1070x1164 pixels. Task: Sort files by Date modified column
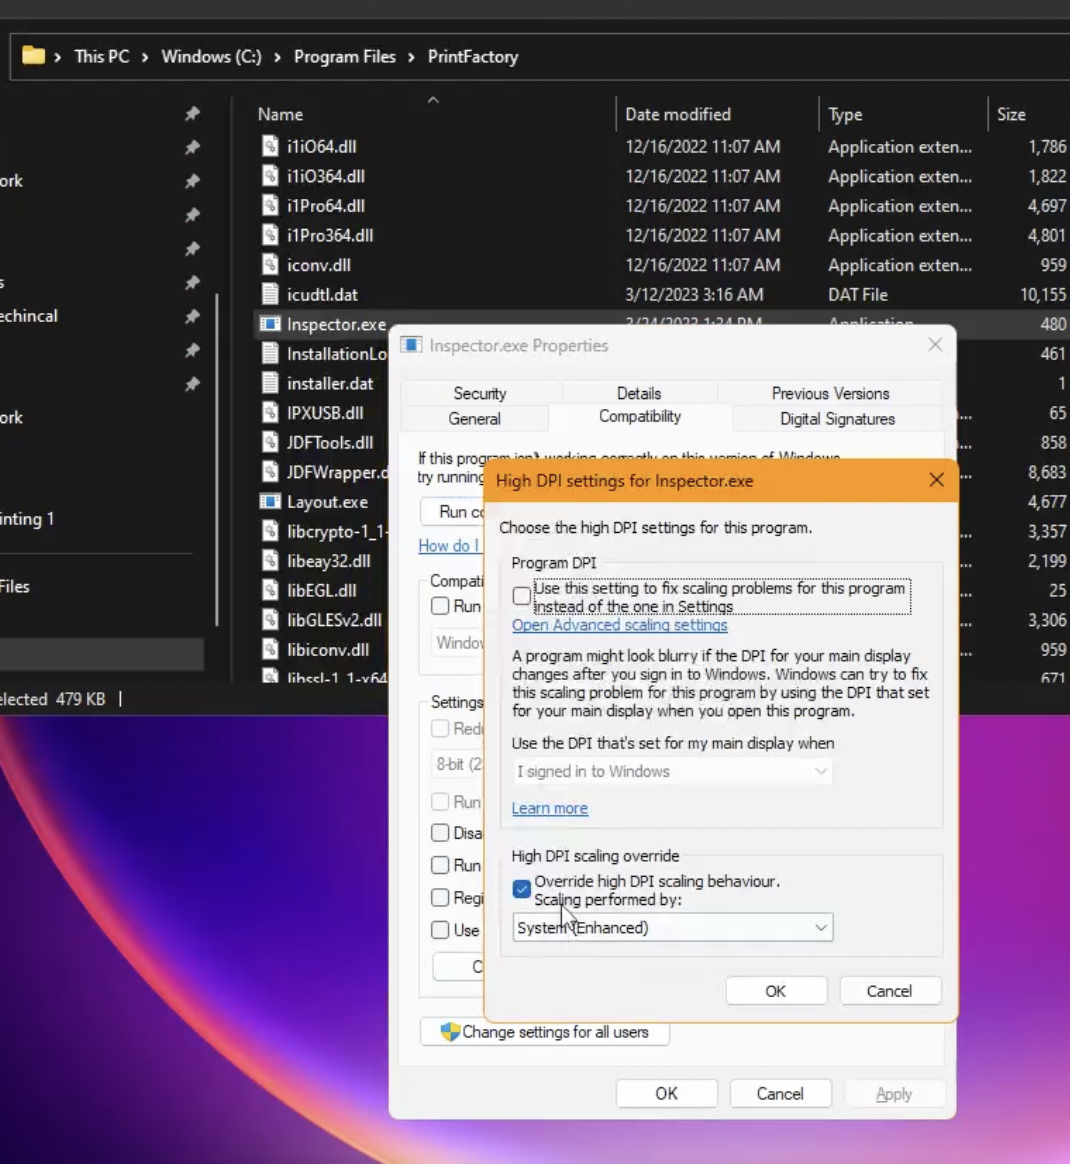(678, 114)
